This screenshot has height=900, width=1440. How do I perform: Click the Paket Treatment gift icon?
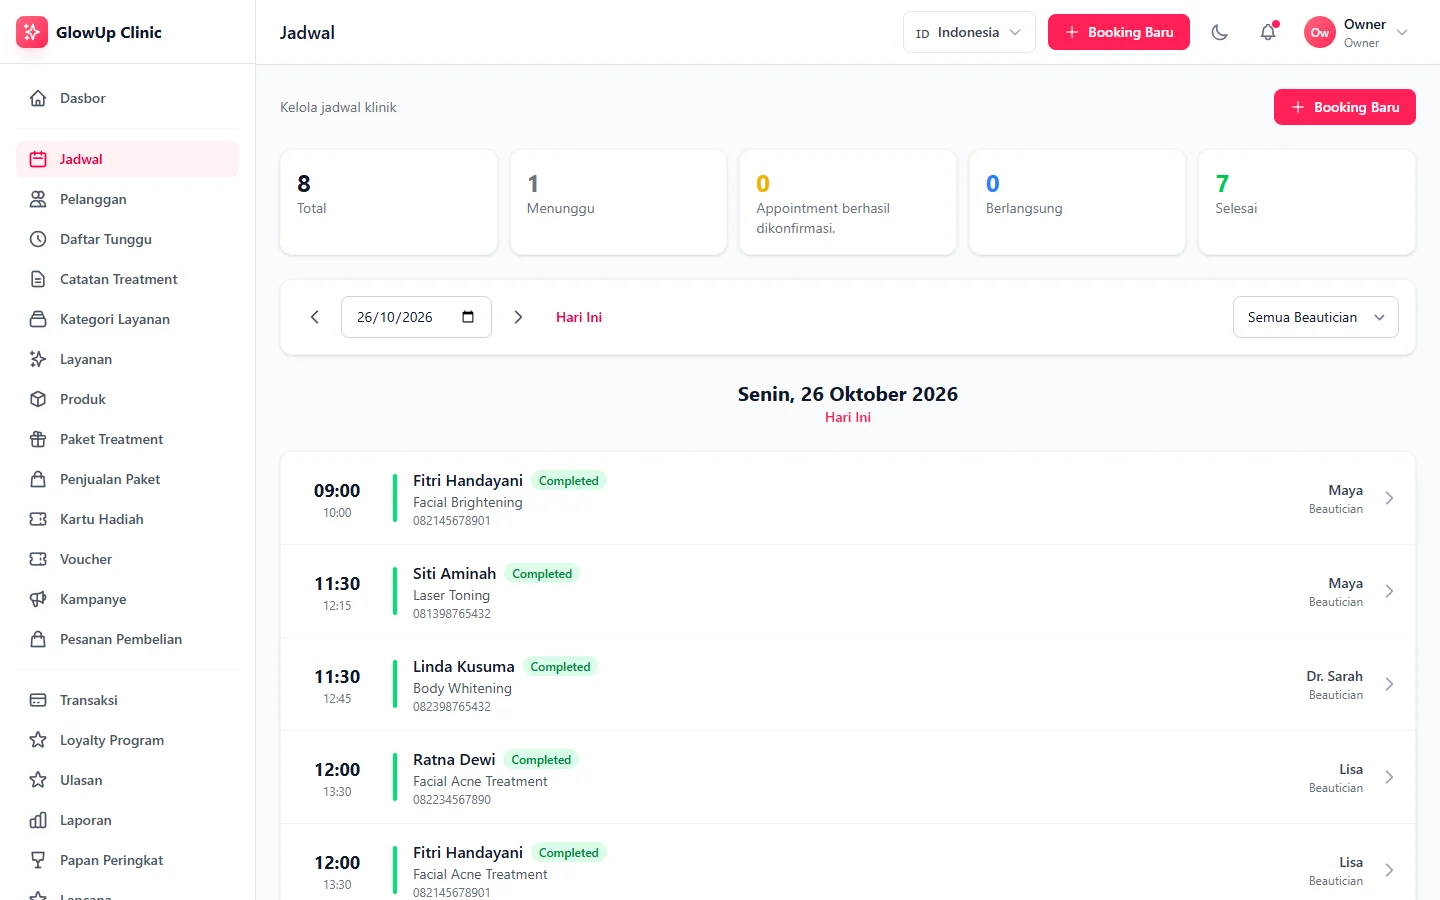point(38,439)
